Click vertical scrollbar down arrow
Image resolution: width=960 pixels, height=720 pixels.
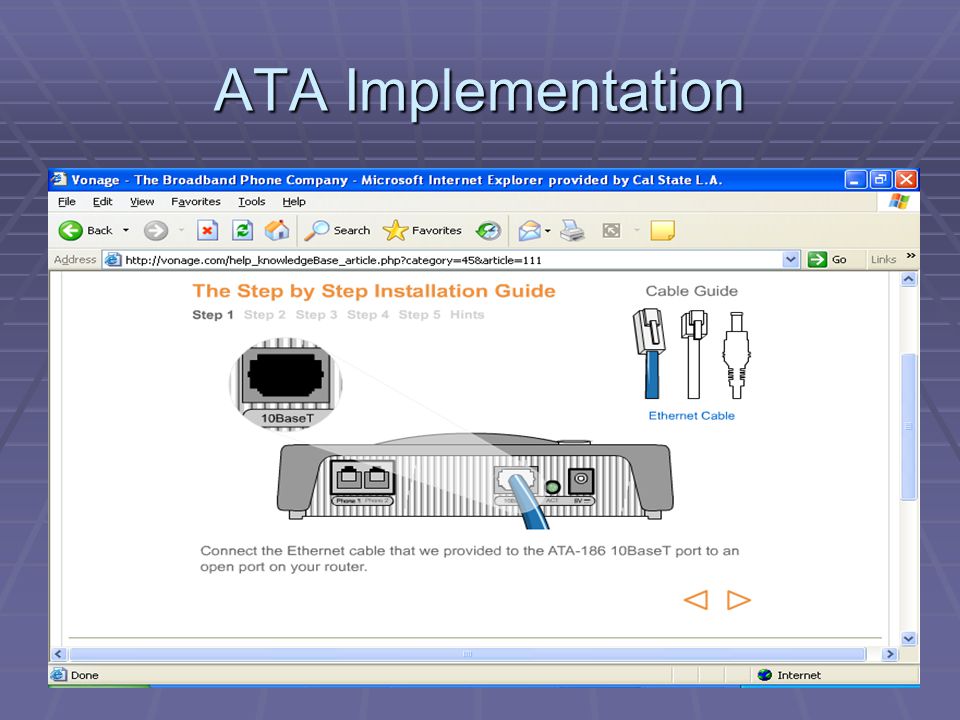coord(909,639)
